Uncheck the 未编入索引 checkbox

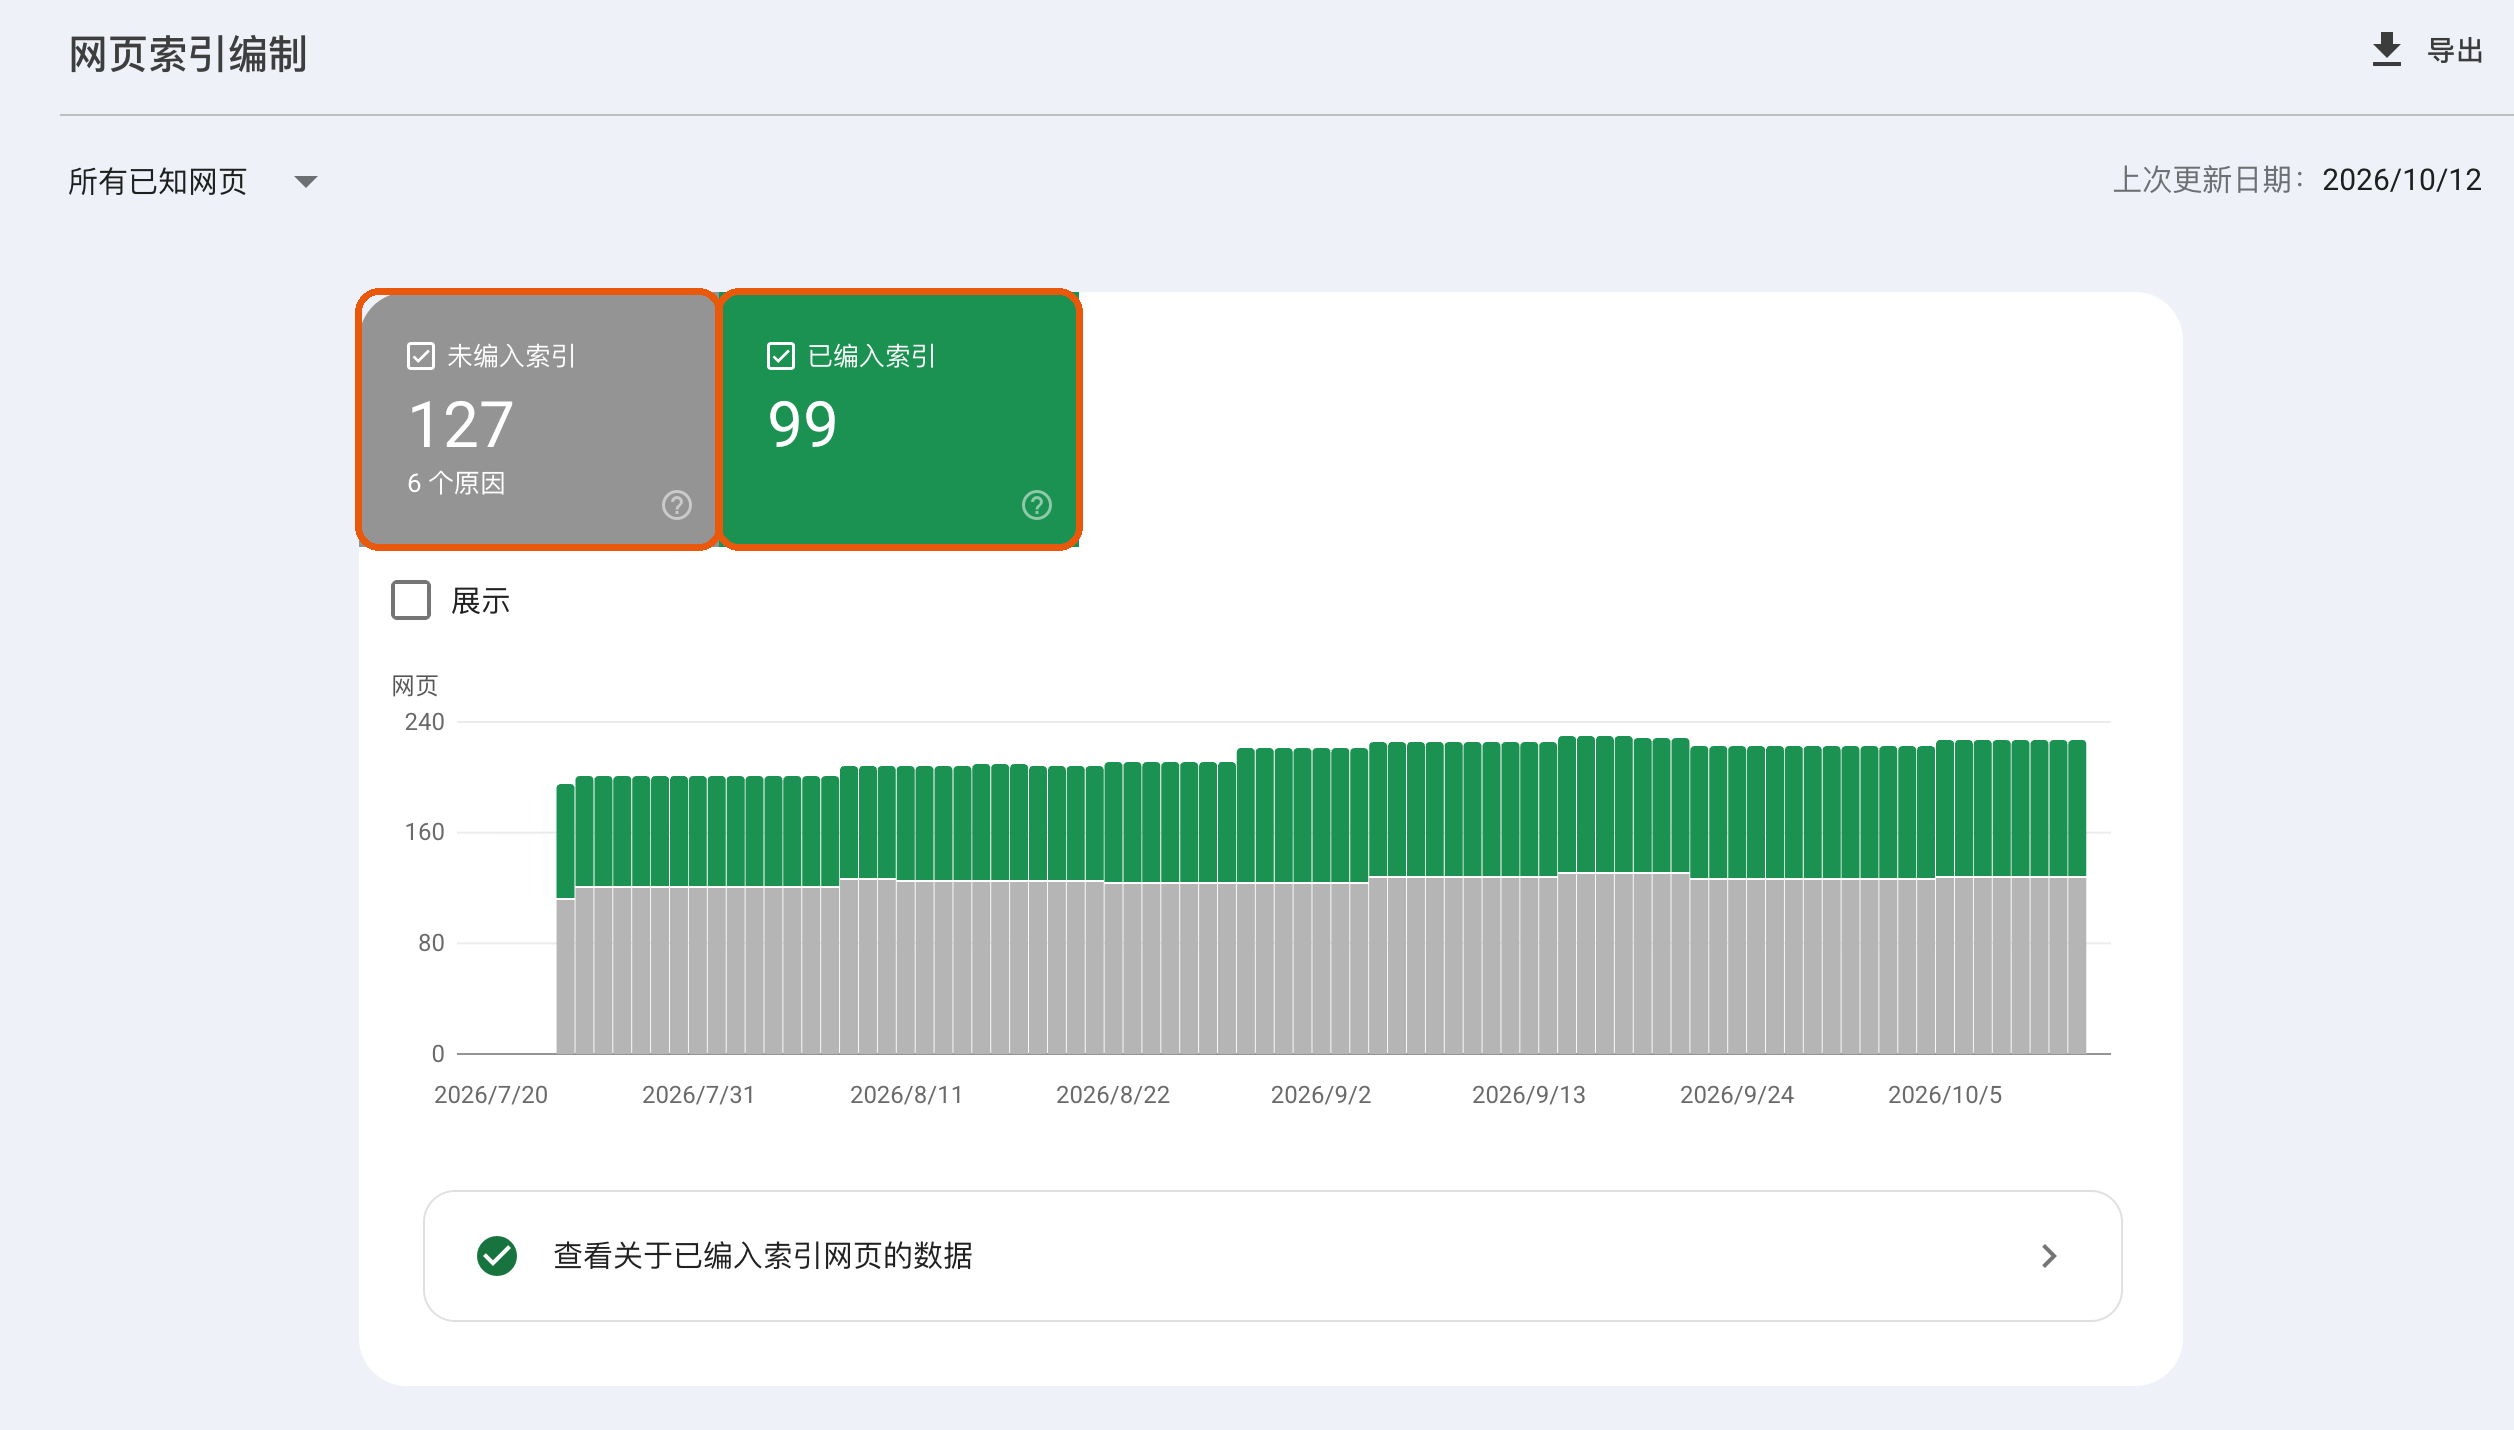421,356
